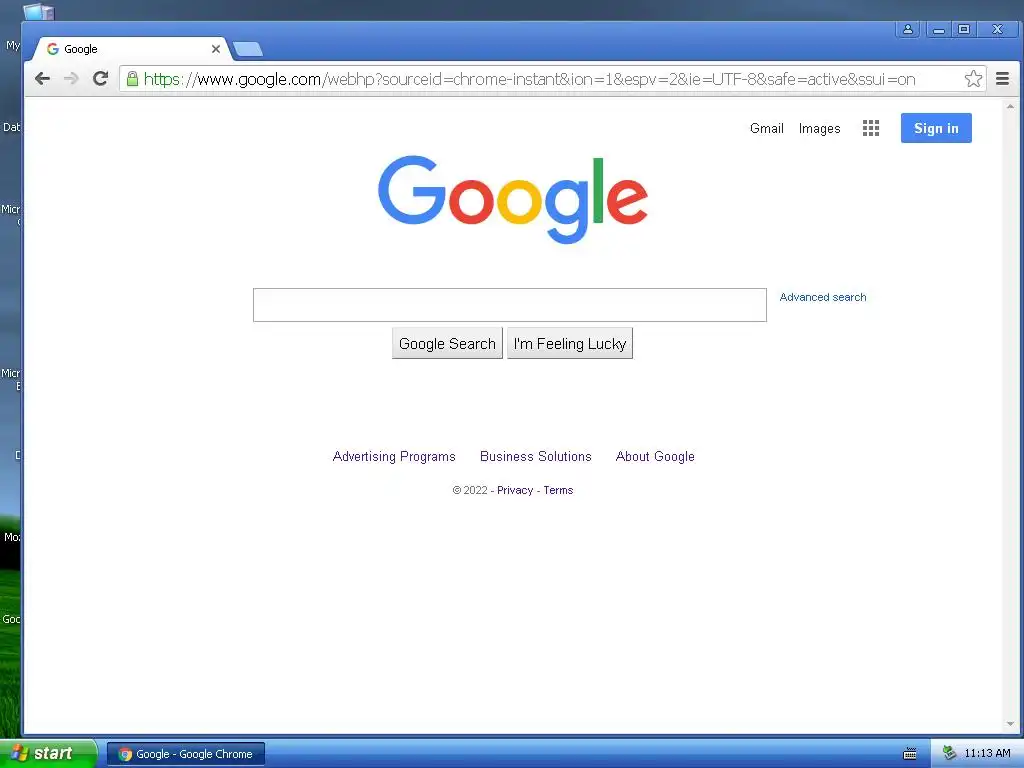Open the Terms link
This screenshot has width=1024, height=768.
coord(558,490)
